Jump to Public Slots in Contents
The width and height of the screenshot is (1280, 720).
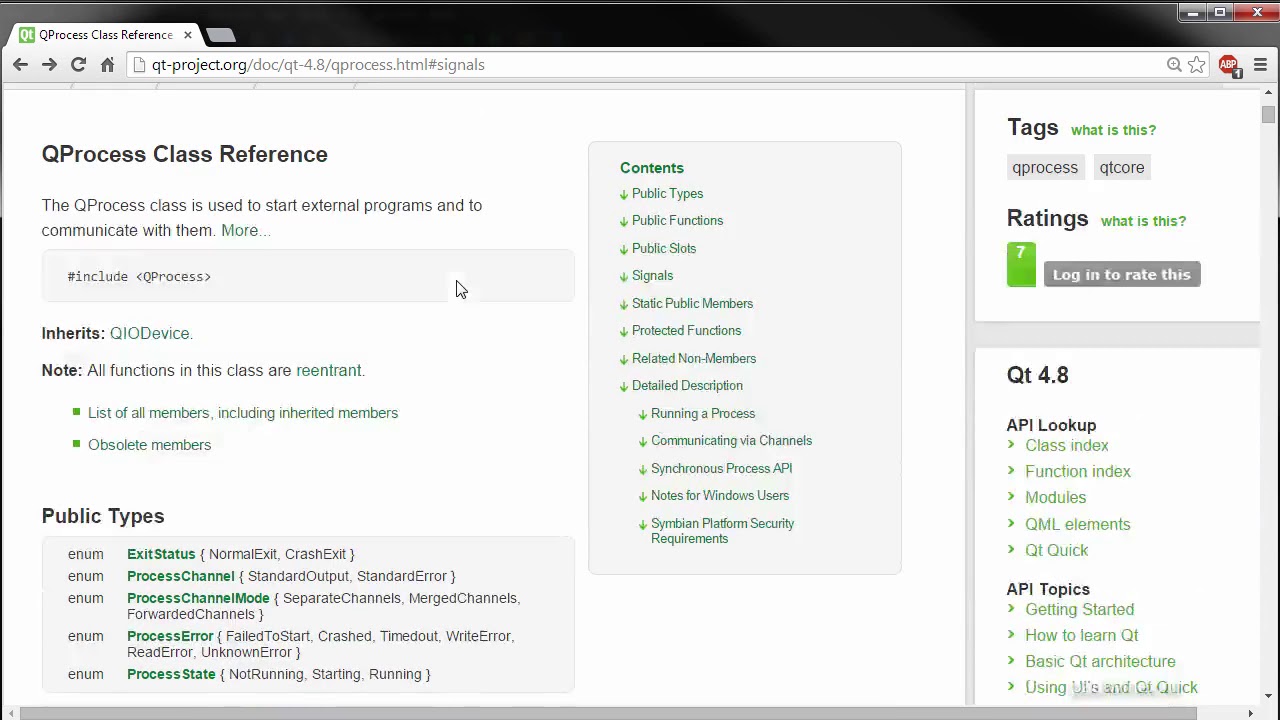pyautogui.click(x=664, y=249)
